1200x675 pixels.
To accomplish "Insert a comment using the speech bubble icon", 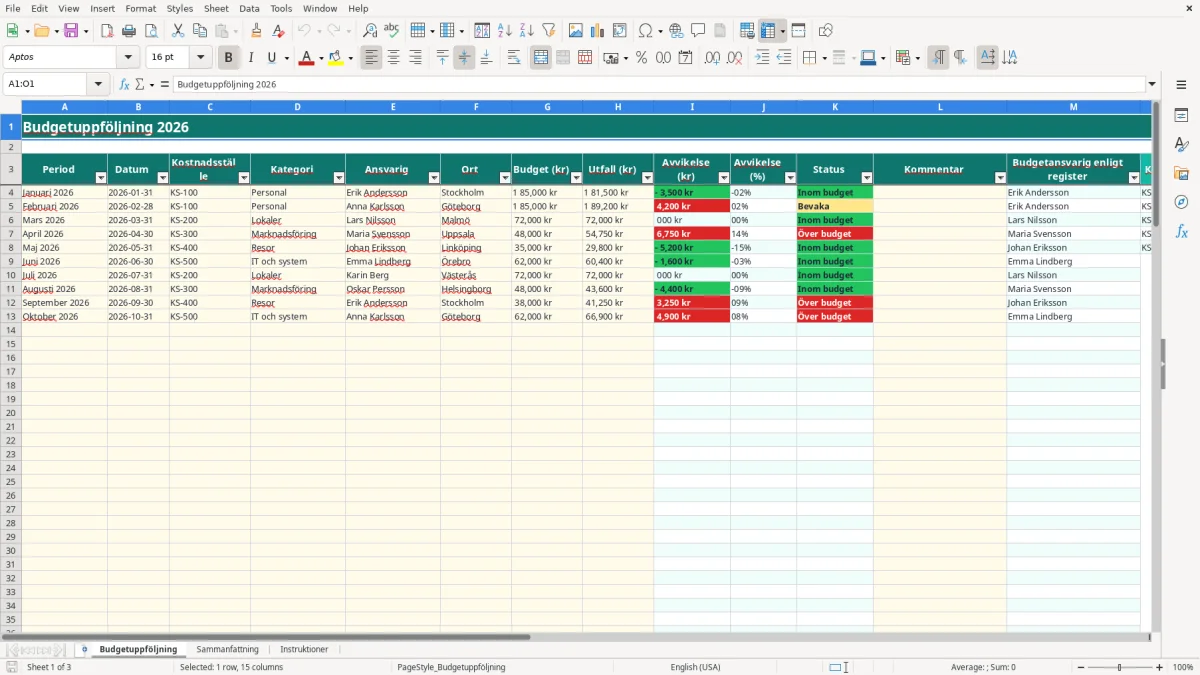I will coord(698,31).
